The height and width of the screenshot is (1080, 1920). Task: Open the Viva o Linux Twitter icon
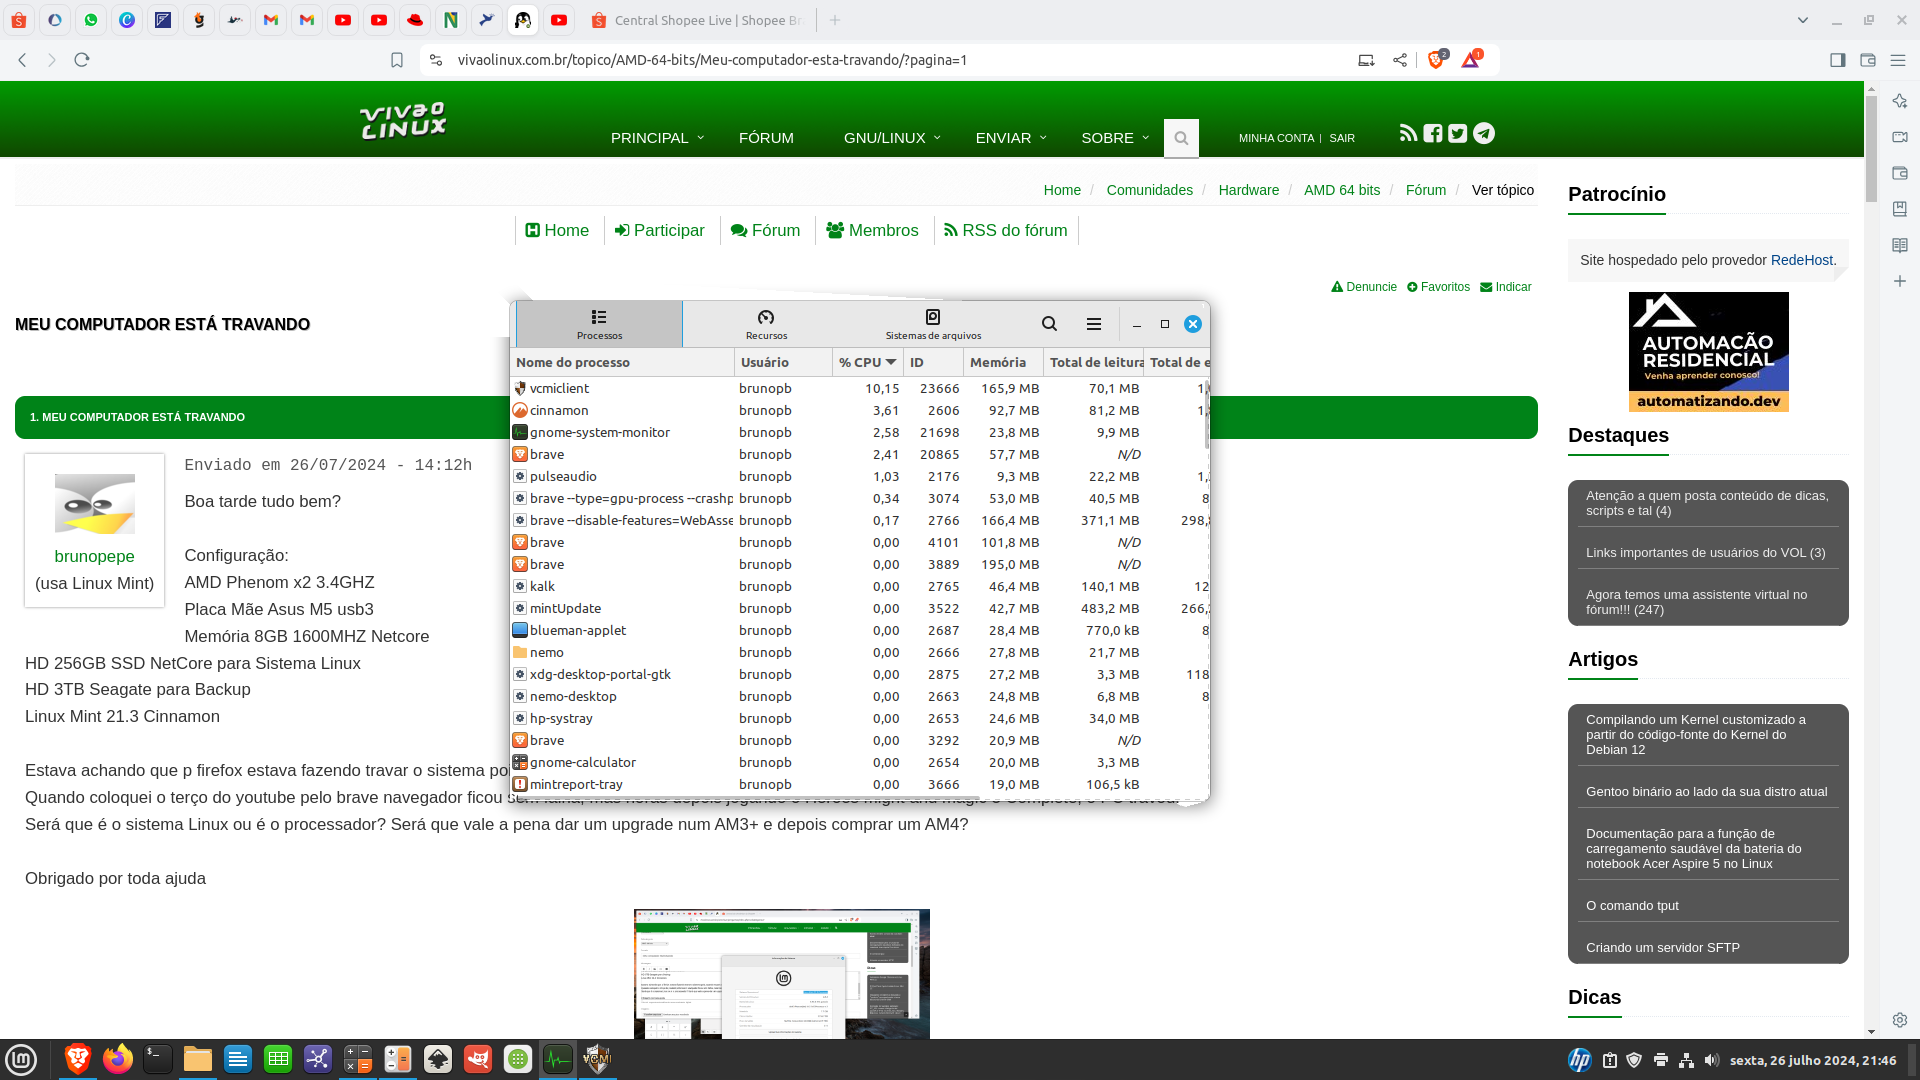(x=1458, y=133)
